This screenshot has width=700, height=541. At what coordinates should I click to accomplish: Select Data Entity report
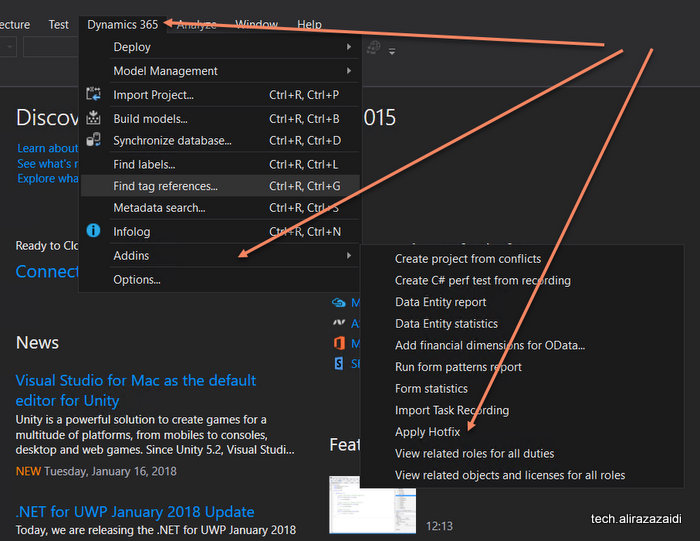coord(522,302)
